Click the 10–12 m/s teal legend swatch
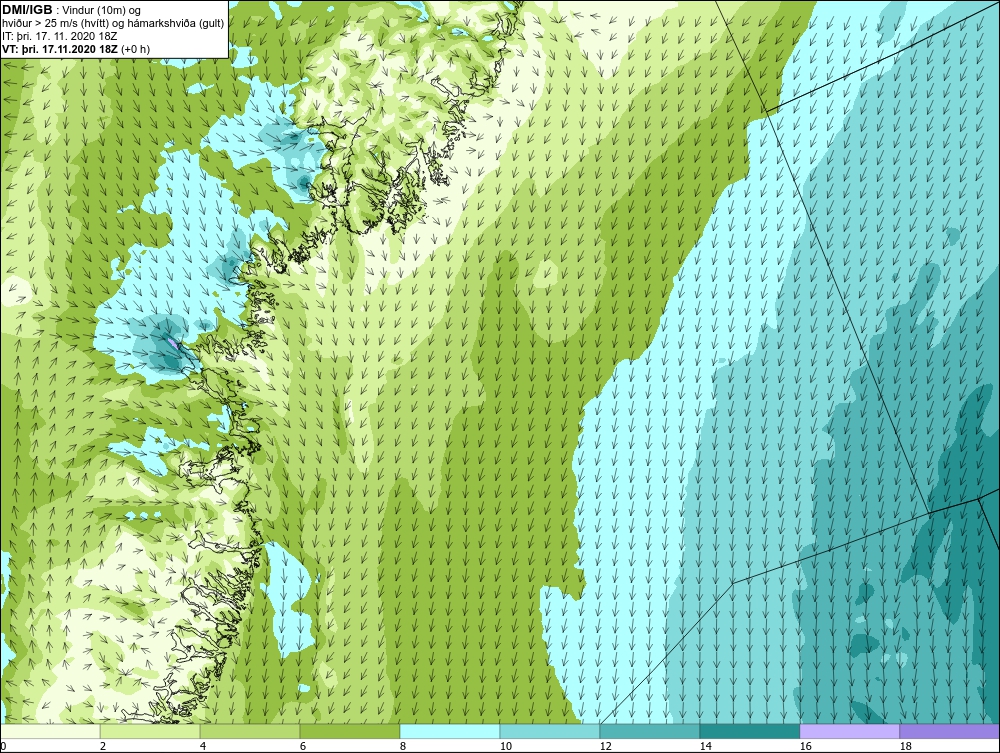Screen dimensions: 1000x753 [550, 731]
